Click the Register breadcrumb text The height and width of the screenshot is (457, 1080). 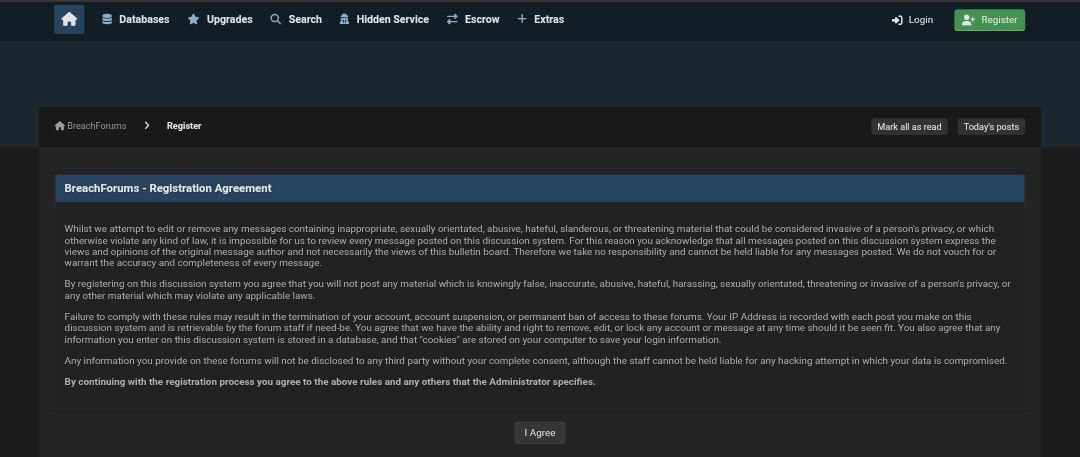coord(184,126)
